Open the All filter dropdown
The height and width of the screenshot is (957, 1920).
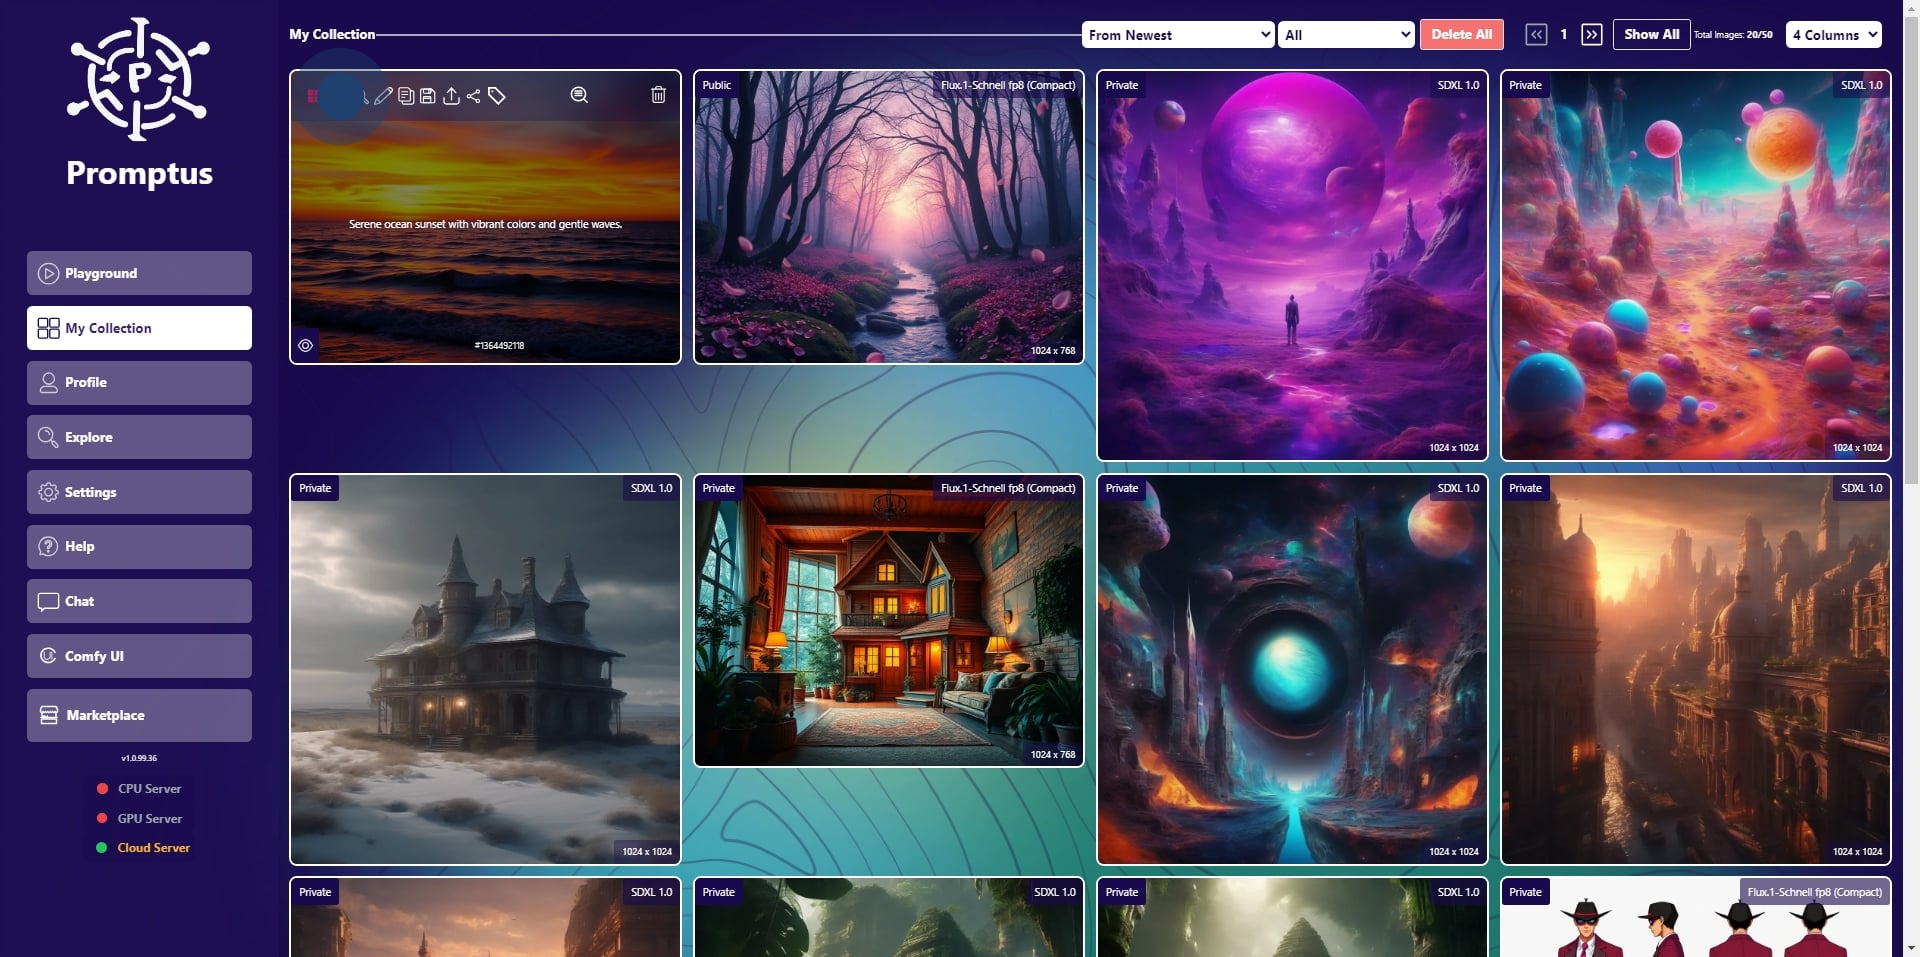(1347, 35)
